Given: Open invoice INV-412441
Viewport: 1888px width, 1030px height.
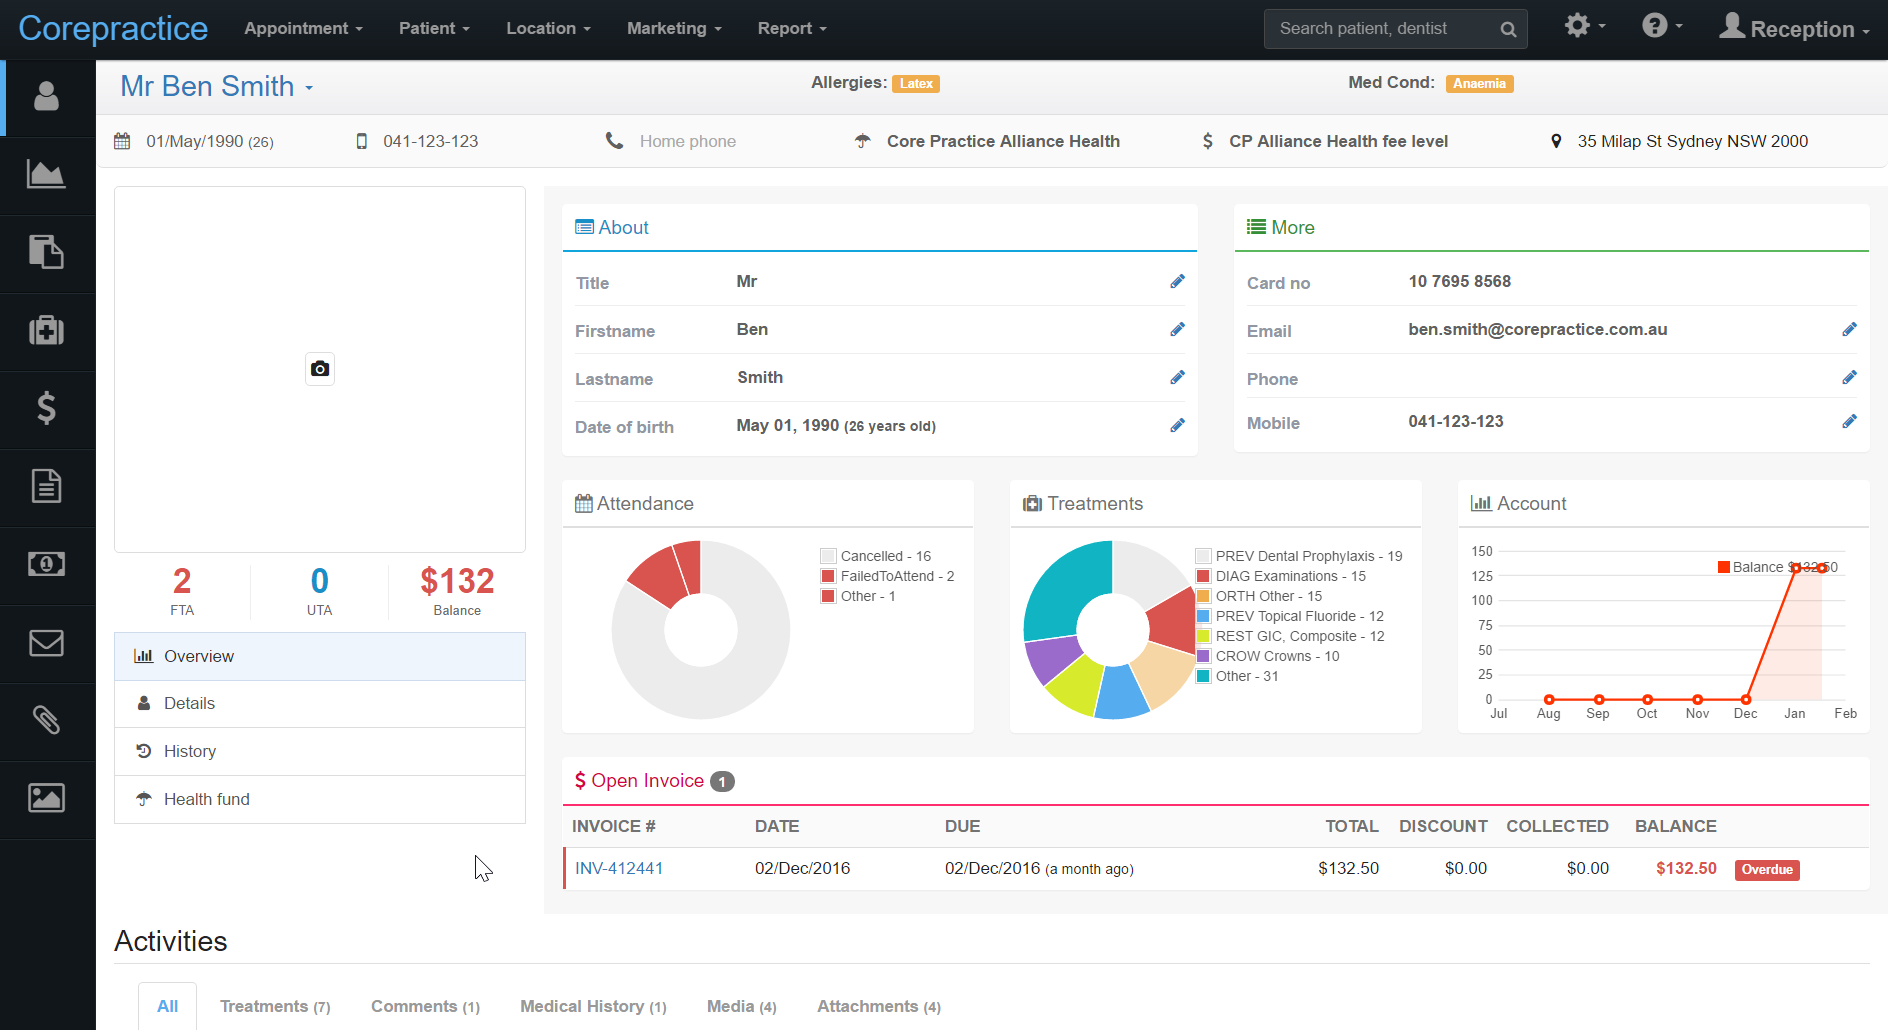Looking at the screenshot, I should click(x=618, y=868).
